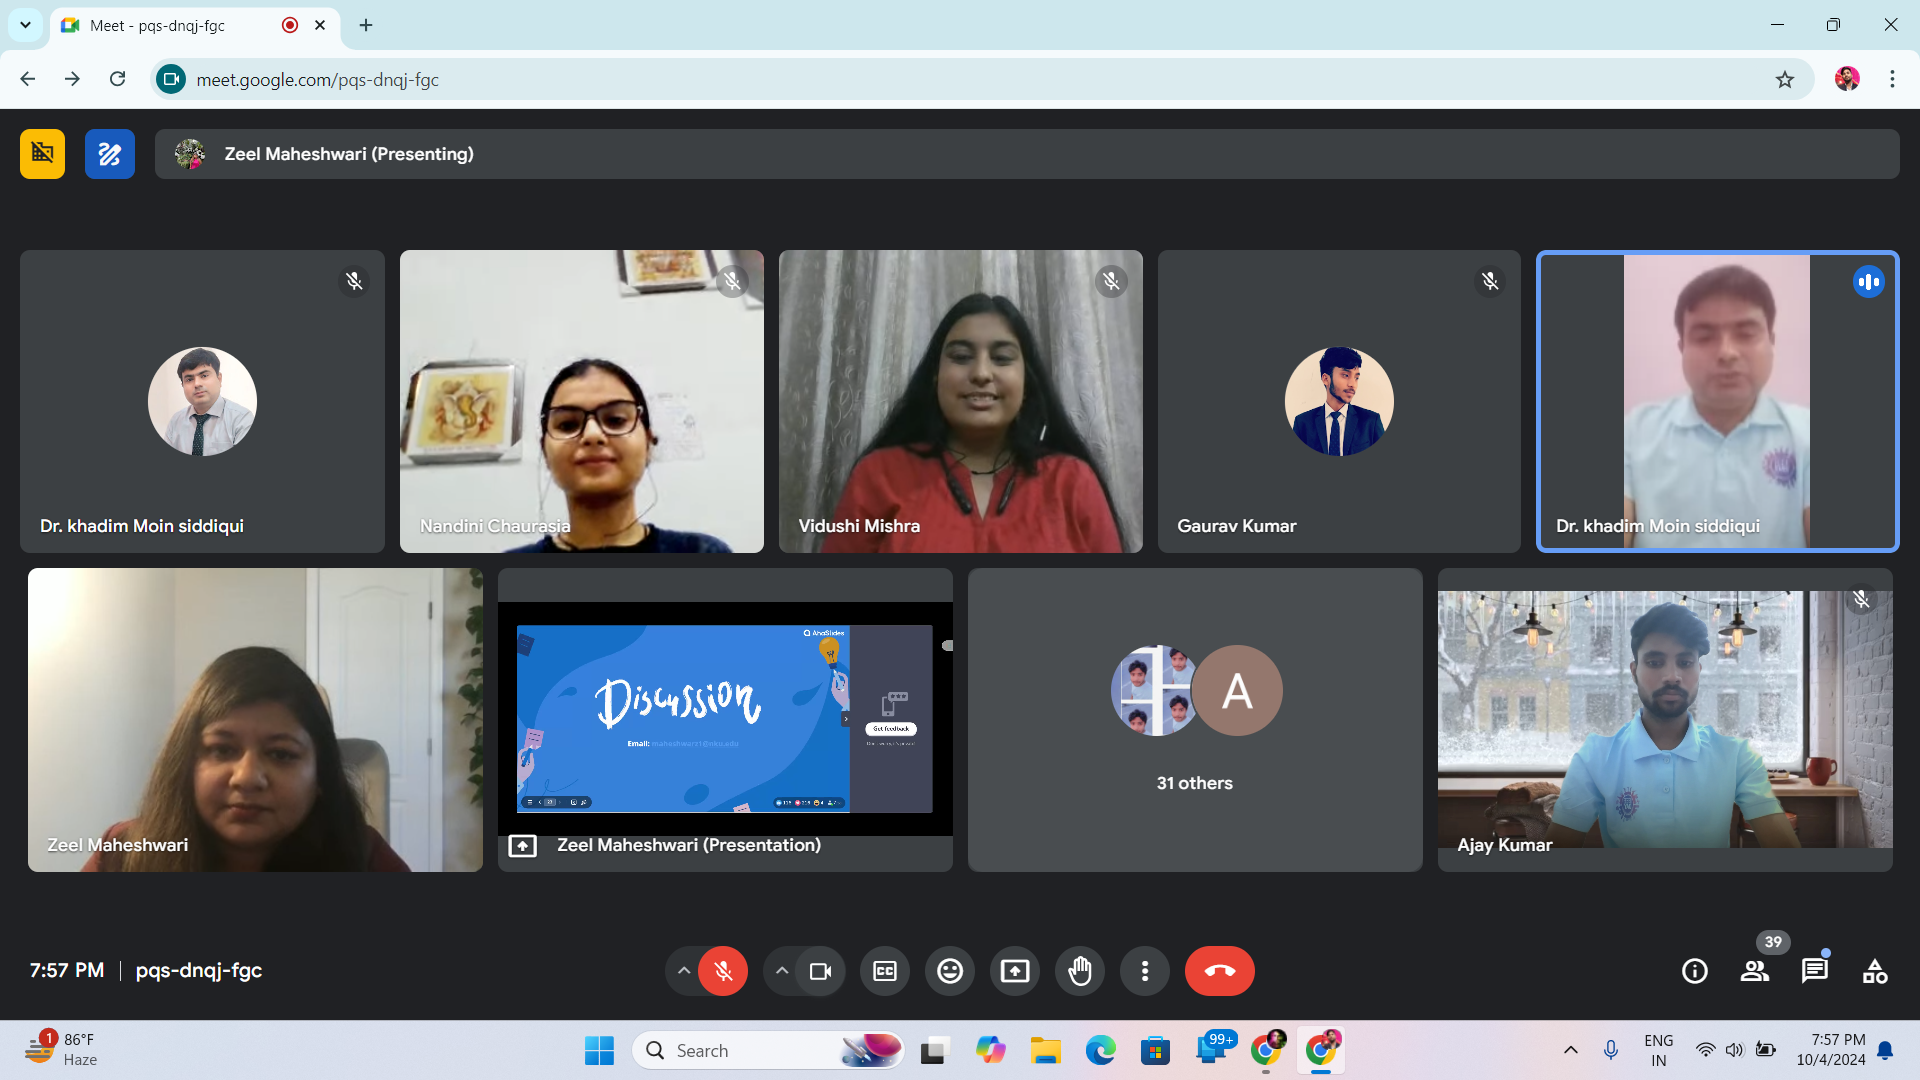Toggle the camera button off
Image resolution: width=1920 pixels, height=1080 pixels.
point(820,971)
